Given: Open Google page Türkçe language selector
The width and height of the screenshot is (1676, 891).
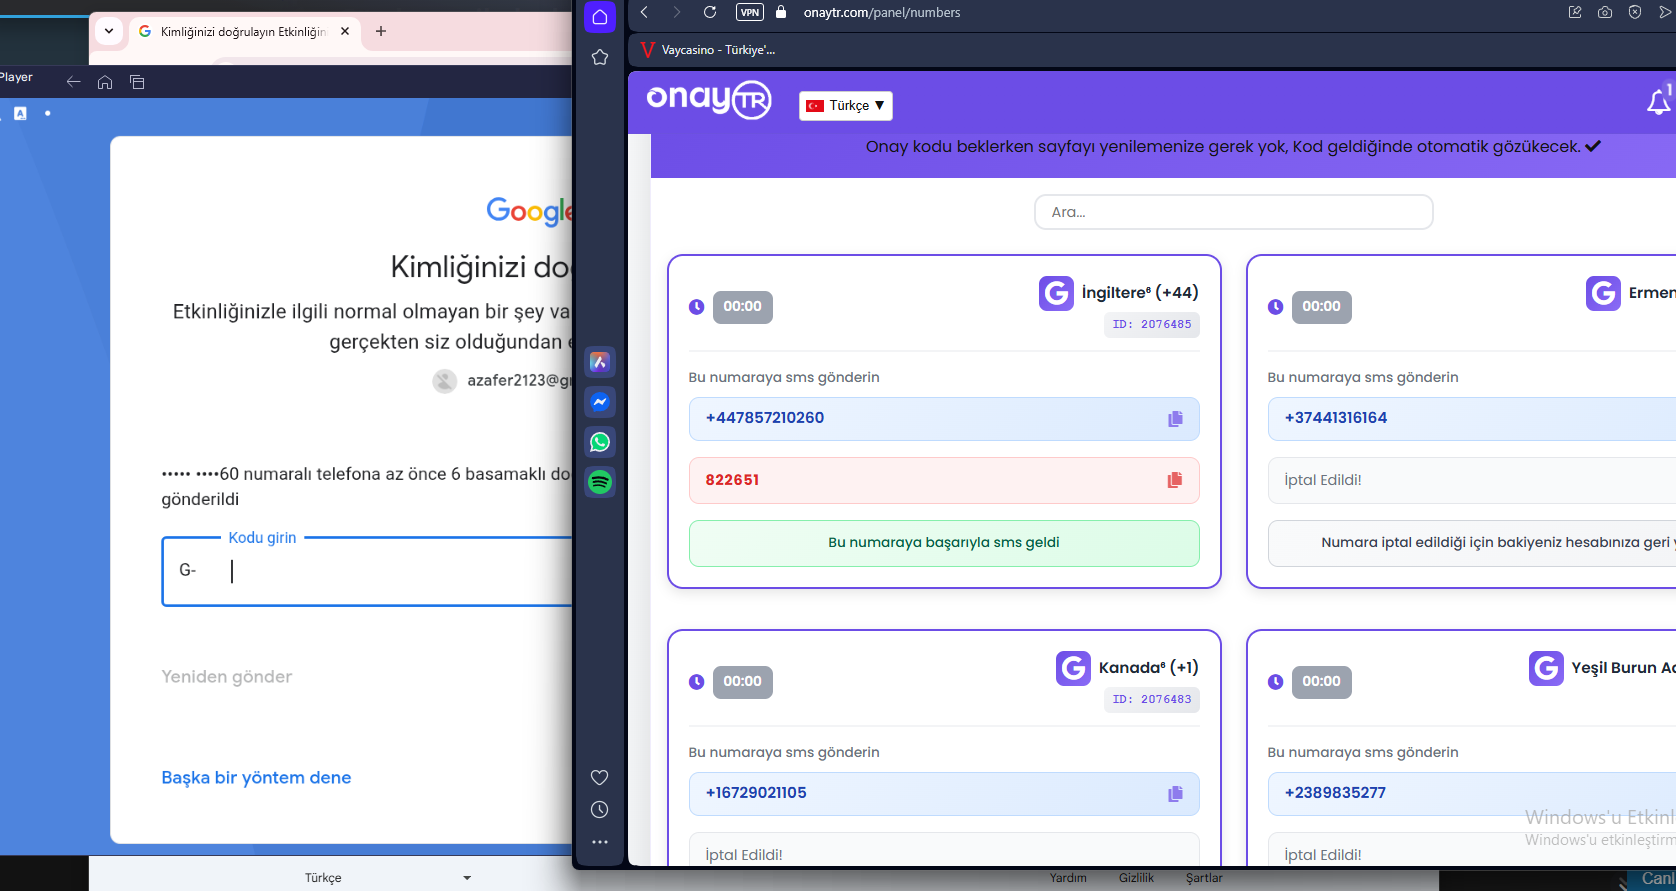Looking at the screenshot, I should tap(386, 878).
